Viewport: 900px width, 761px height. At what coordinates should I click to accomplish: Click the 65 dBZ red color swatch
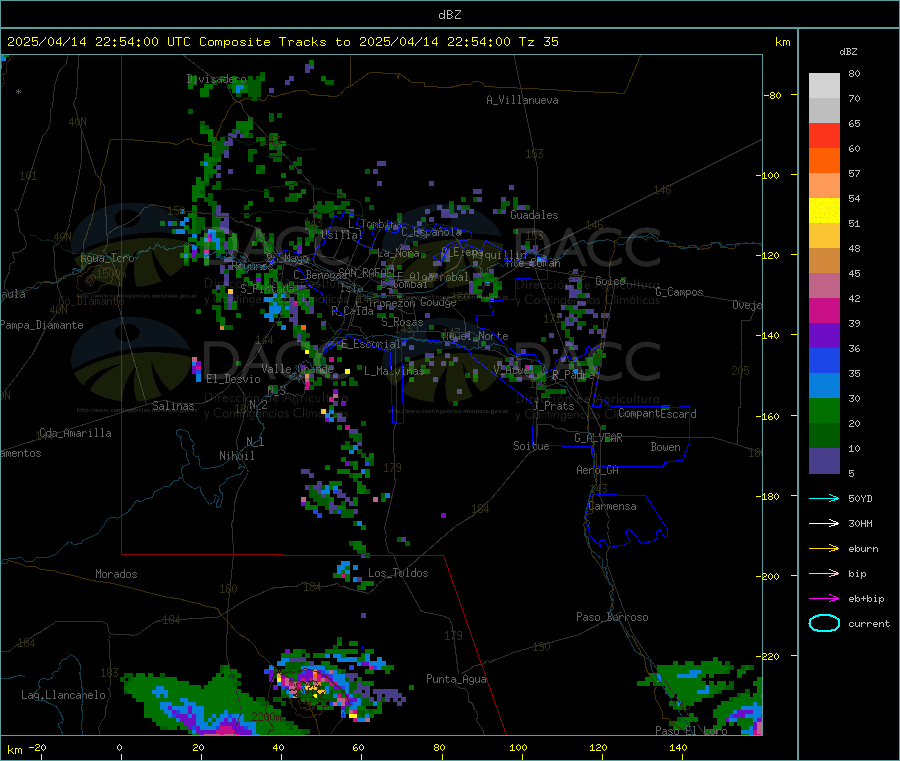pyautogui.click(x=824, y=135)
